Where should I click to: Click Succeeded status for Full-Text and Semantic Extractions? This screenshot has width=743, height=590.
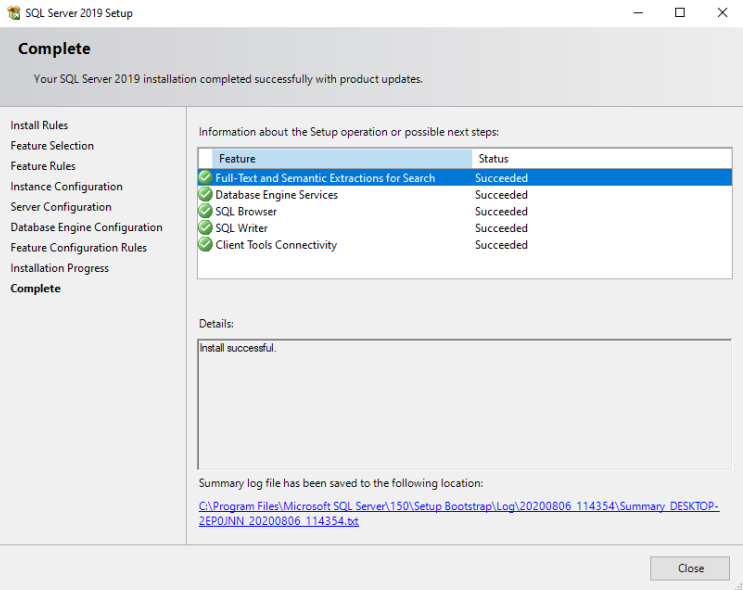(501, 178)
